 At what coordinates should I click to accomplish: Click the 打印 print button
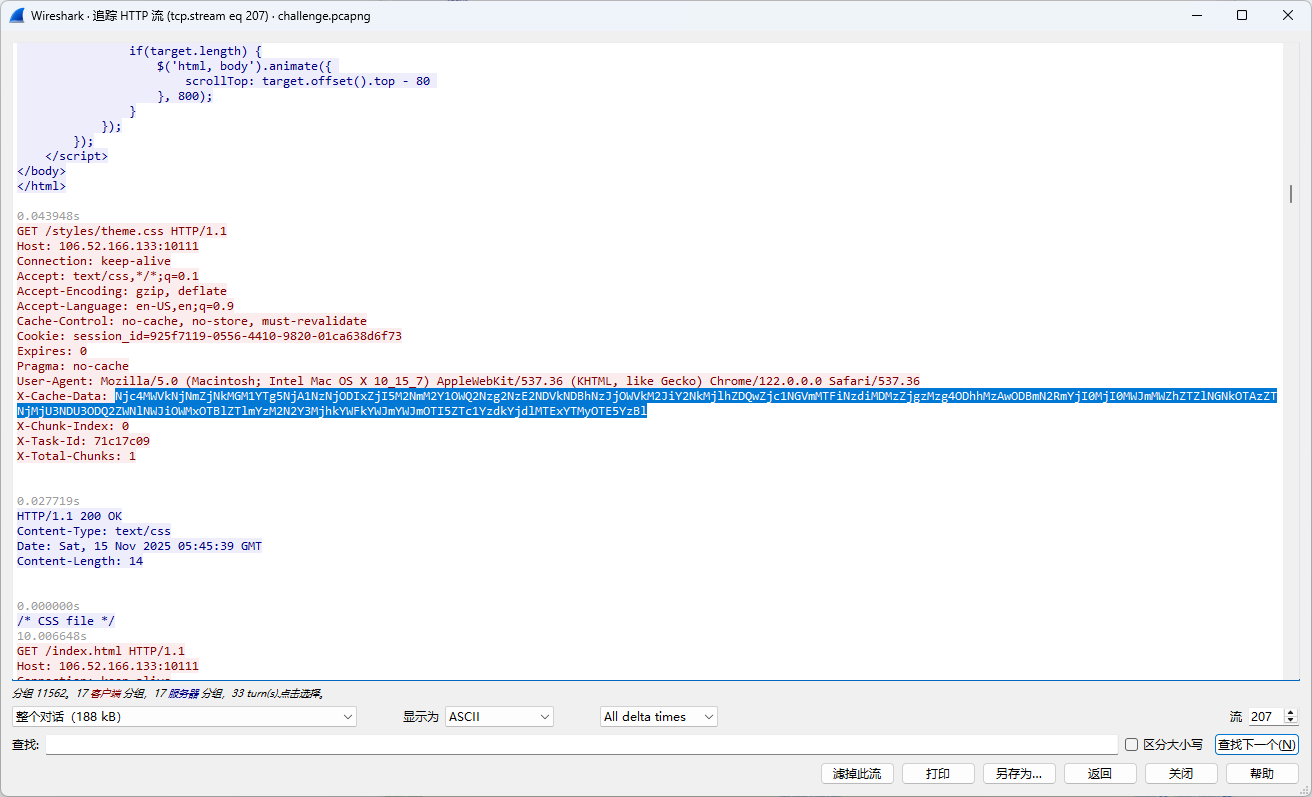click(938, 774)
